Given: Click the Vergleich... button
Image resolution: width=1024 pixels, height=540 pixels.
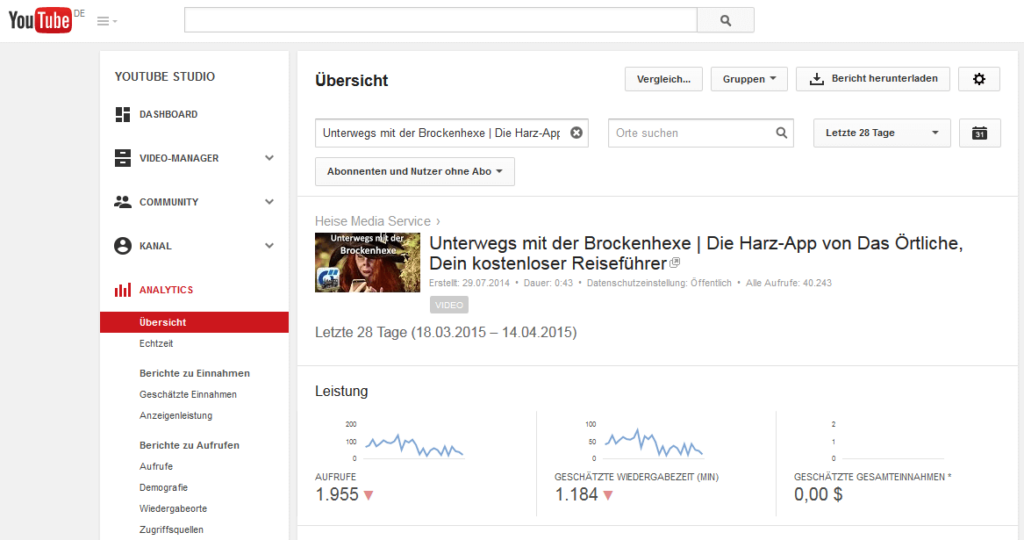Looking at the screenshot, I should click(x=664, y=79).
